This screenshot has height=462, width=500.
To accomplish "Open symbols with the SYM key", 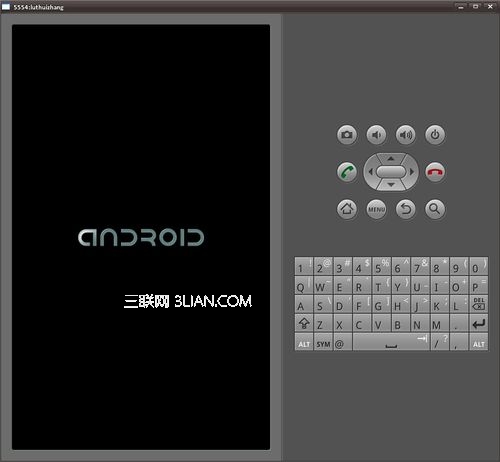I will coord(323,342).
